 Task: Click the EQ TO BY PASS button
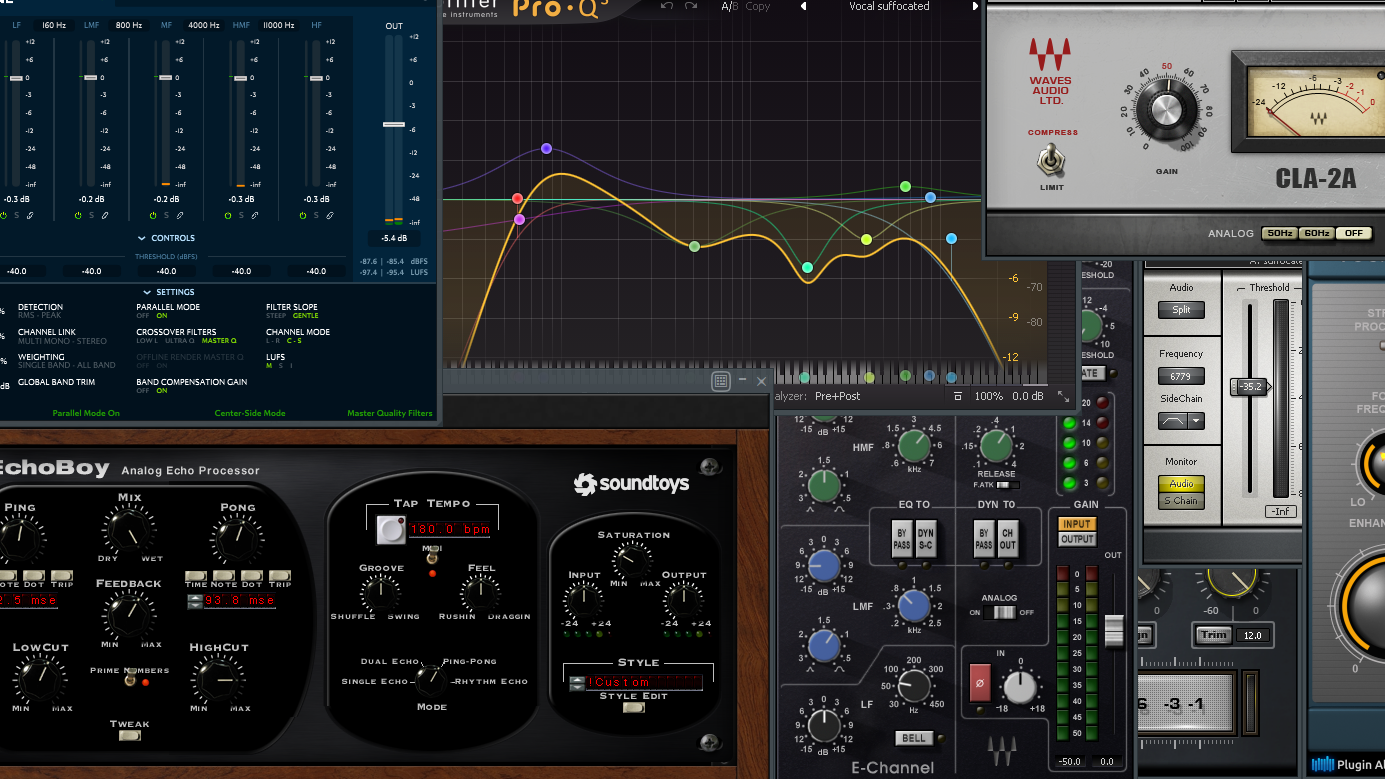pos(900,539)
